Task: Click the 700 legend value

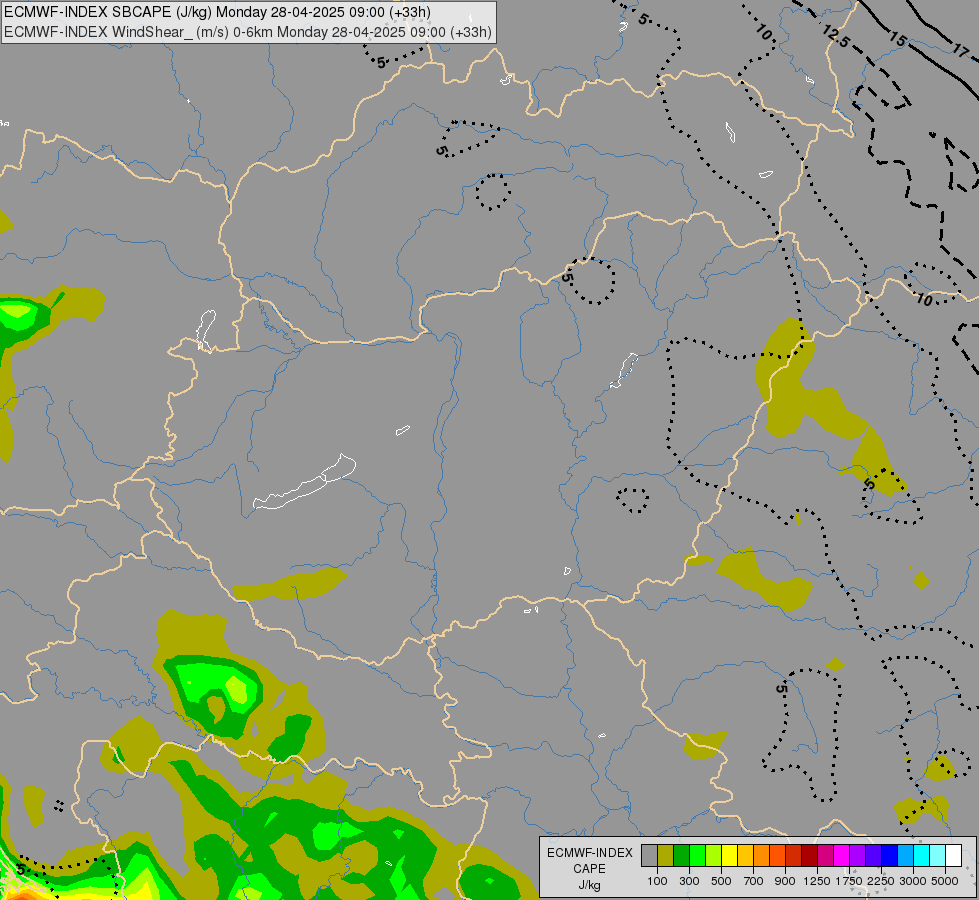Action: [754, 881]
